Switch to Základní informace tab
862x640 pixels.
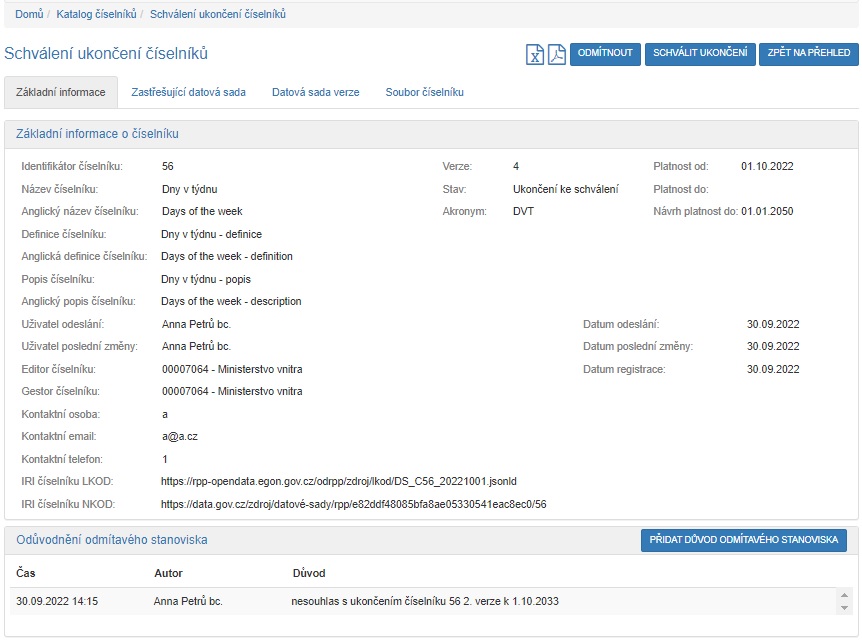pyautogui.click(x=61, y=92)
